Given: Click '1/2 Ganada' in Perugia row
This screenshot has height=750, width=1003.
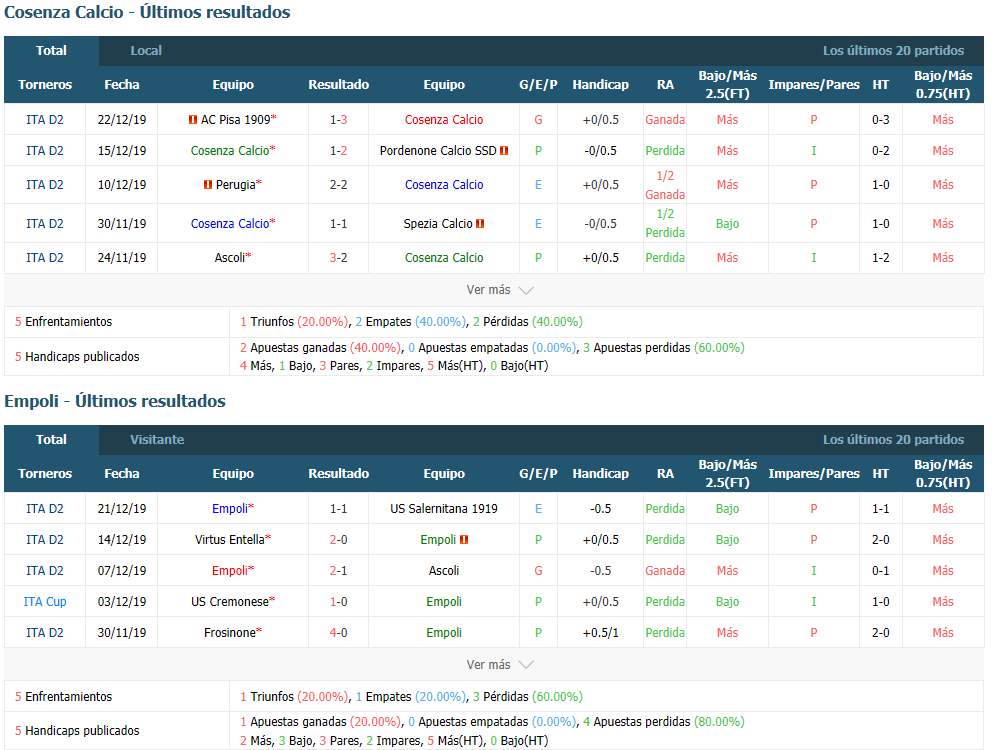Looking at the screenshot, I should pos(665,185).
